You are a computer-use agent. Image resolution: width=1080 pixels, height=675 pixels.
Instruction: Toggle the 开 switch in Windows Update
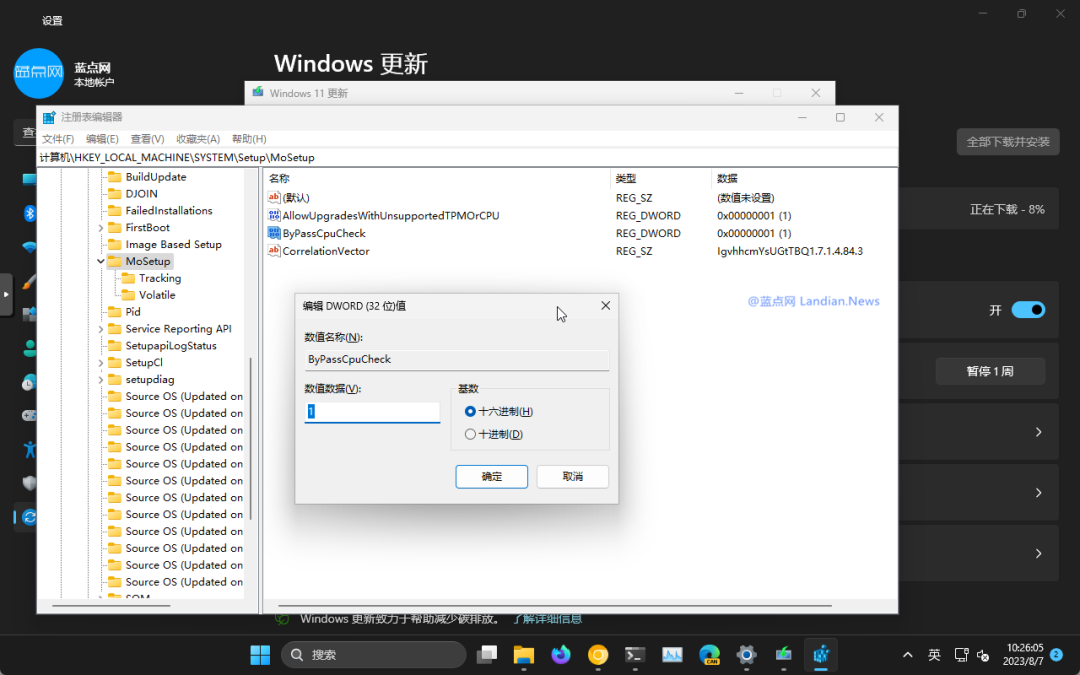1028,310
